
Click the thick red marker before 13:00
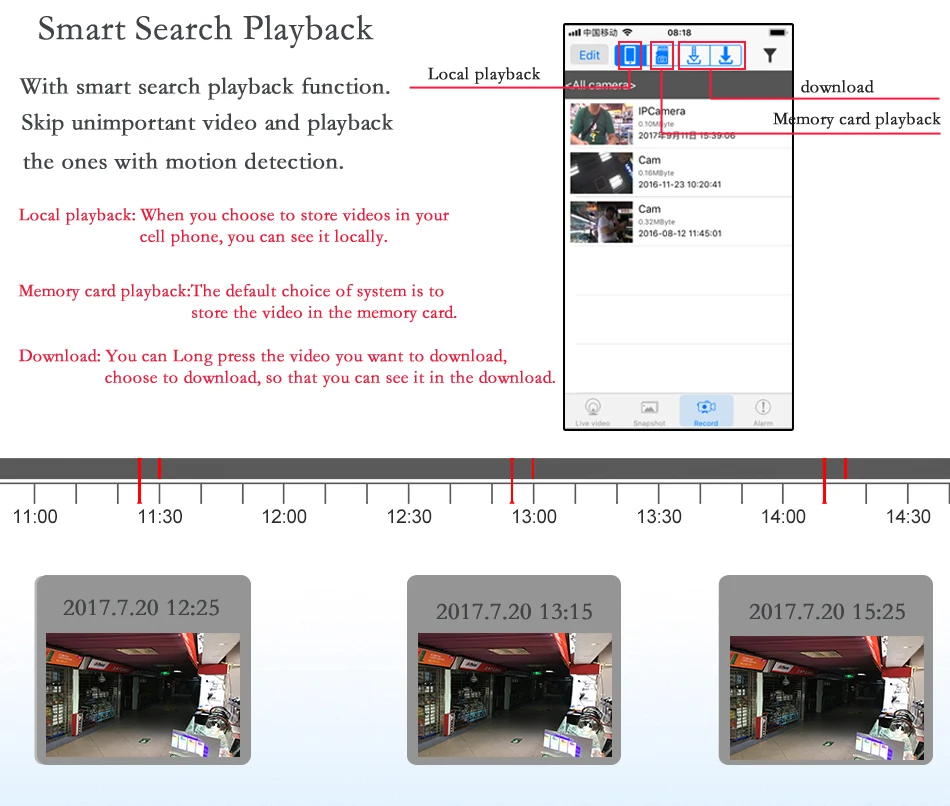tap(512, 481)
